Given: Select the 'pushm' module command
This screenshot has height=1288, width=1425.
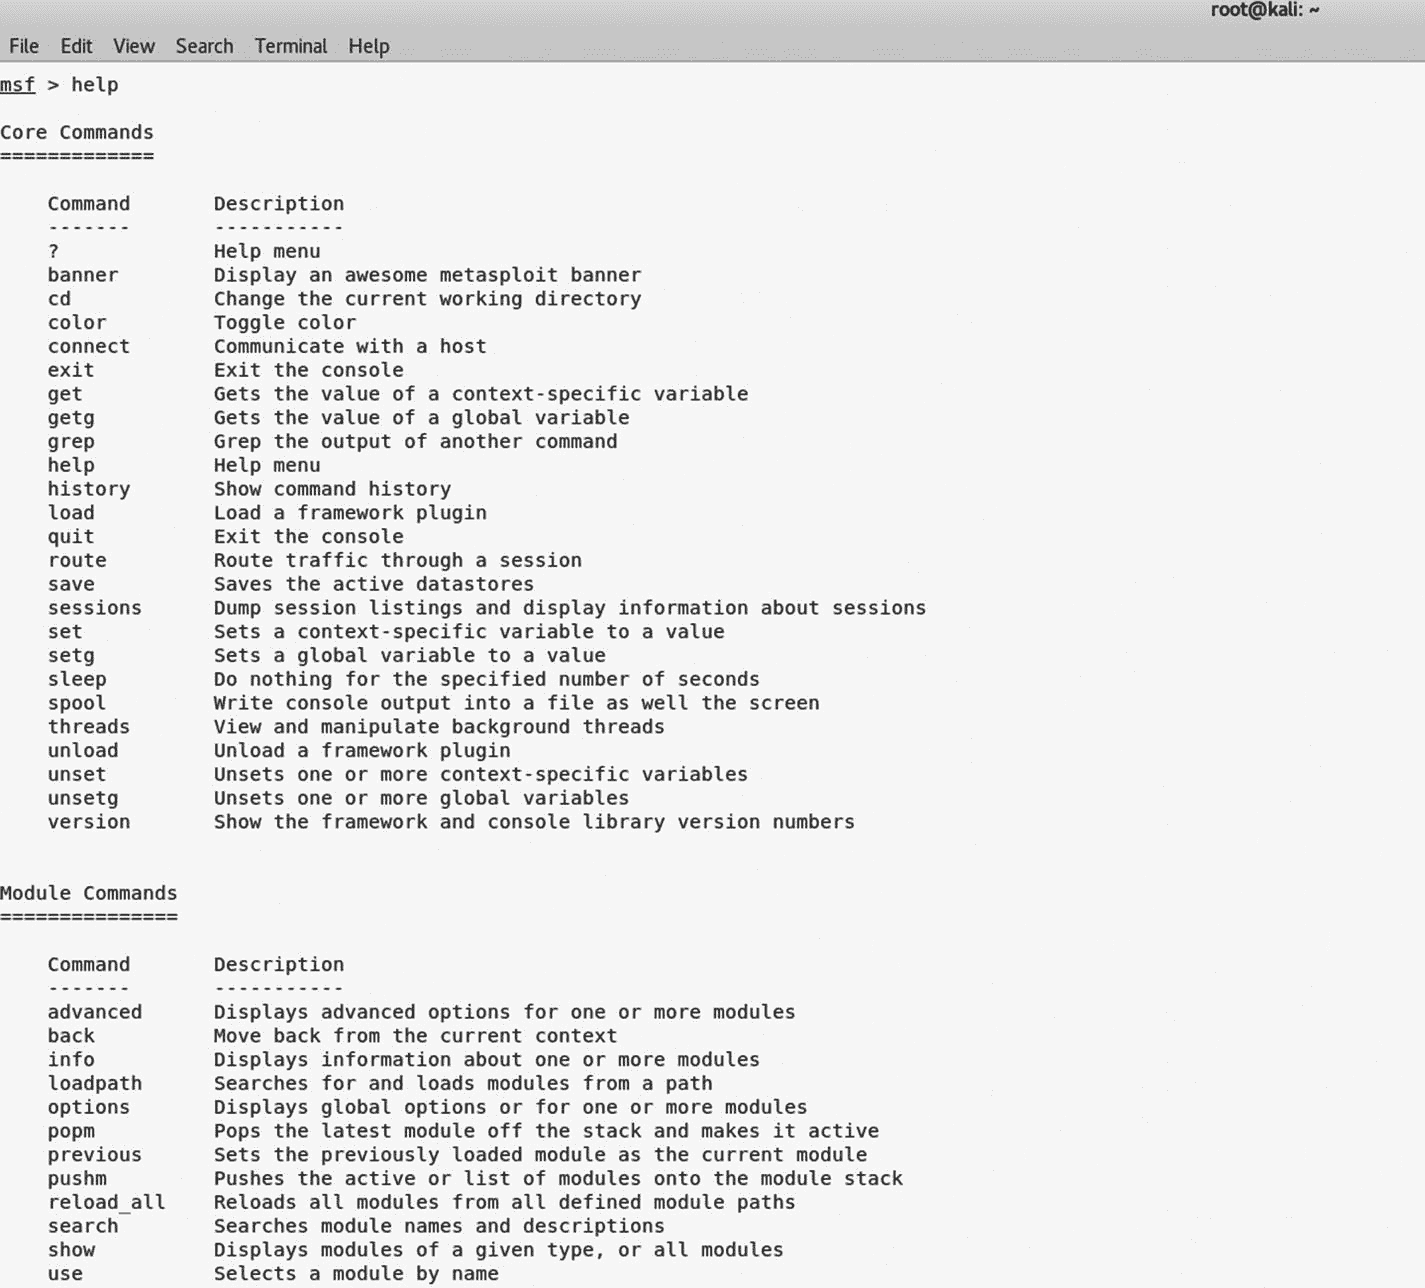Looking at the screenshot, I should tap(77, 1179).
